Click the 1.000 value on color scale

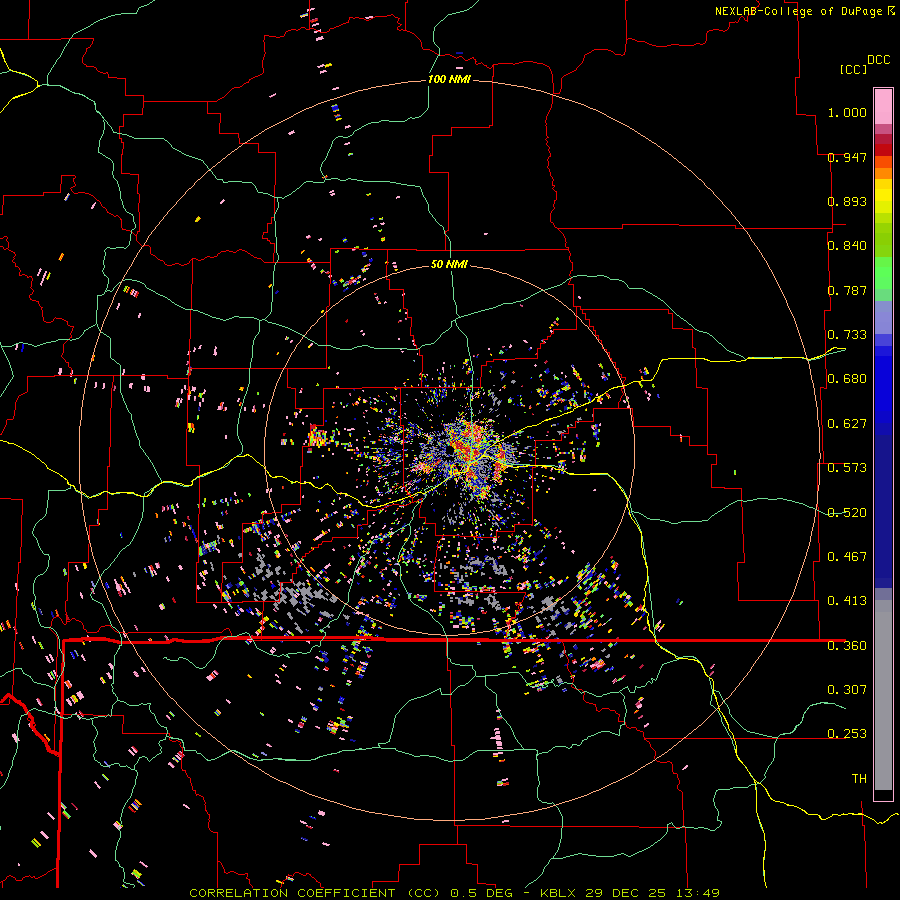click(847, 112)
